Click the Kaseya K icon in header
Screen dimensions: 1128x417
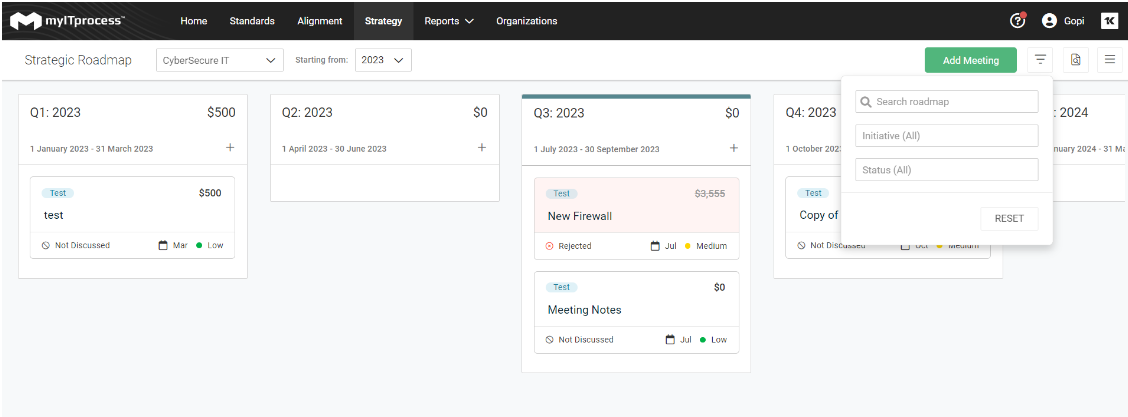click(1109, 21)
